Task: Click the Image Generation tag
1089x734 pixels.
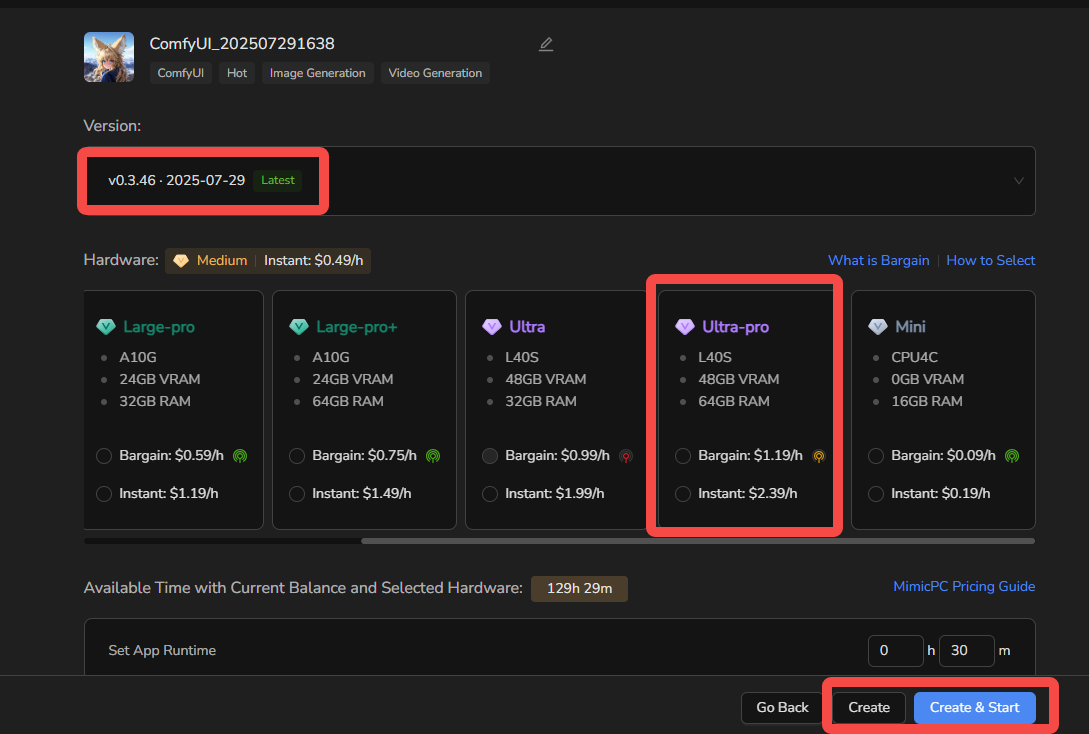Action: (317, 73)
